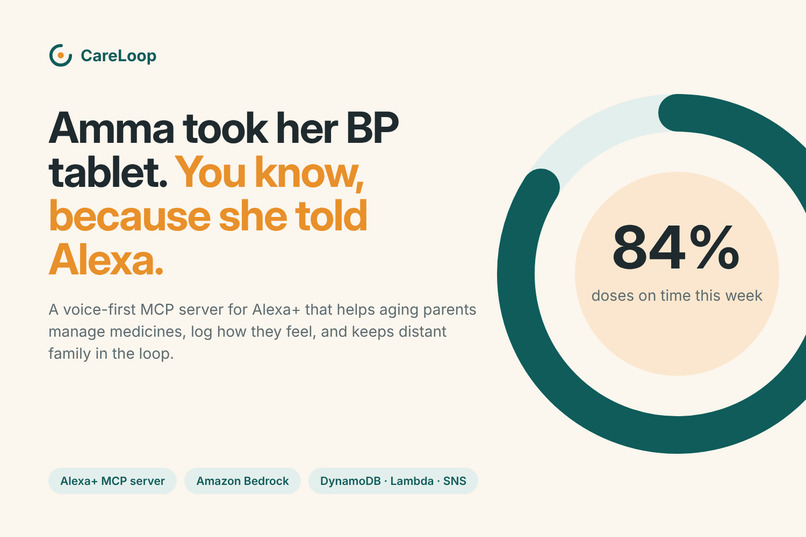
Task: Click the 'manage medicines, log how they feel' line
Action: (x=247, y=332)
